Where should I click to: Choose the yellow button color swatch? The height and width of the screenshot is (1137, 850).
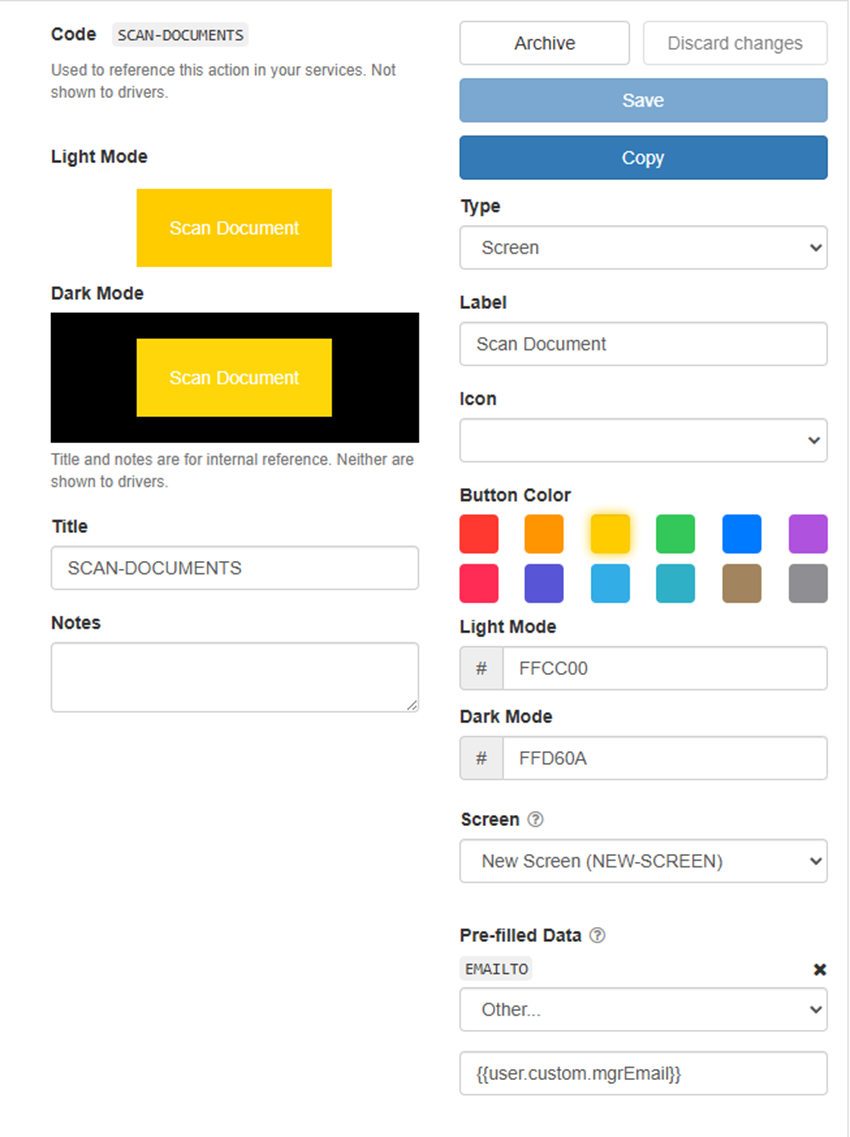pos(610,534)
